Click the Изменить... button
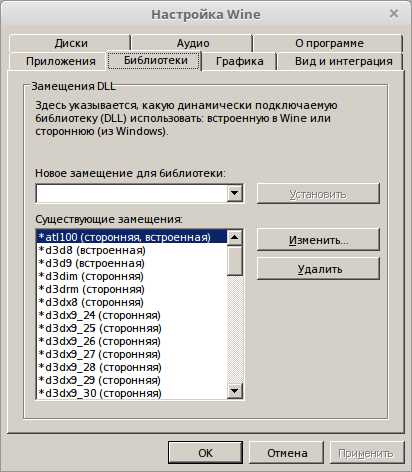Viewport: 412px width, 472px height. pyautogui.click(x=318, y=240)
